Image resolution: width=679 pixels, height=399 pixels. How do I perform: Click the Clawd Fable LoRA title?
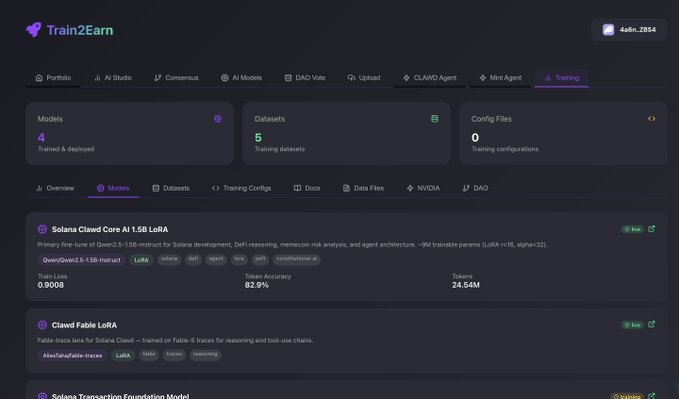click(x=84, y=325)
